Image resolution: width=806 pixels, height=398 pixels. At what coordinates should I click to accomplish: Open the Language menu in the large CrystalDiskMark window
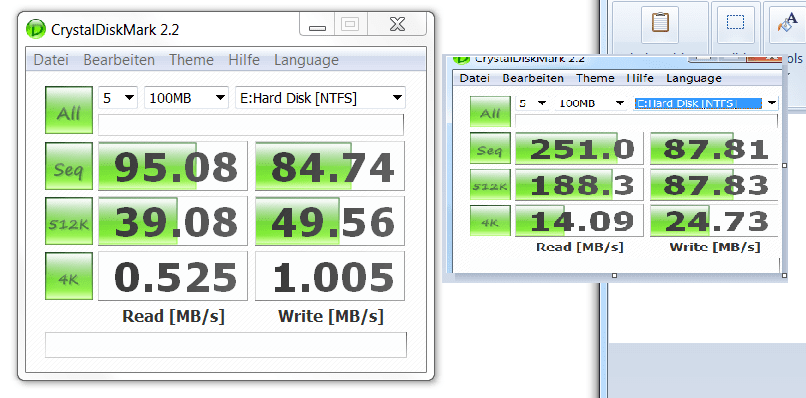306,60
